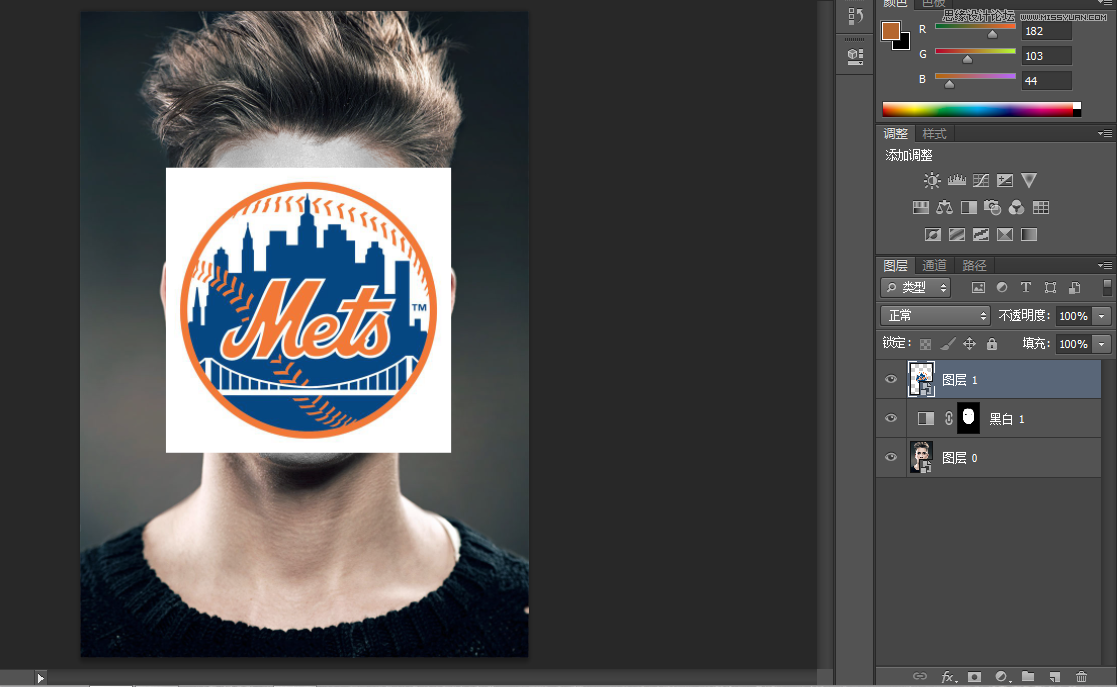Add a Threshold adjustment
The height and width of the screenshot is (687, 1117).
981,234
